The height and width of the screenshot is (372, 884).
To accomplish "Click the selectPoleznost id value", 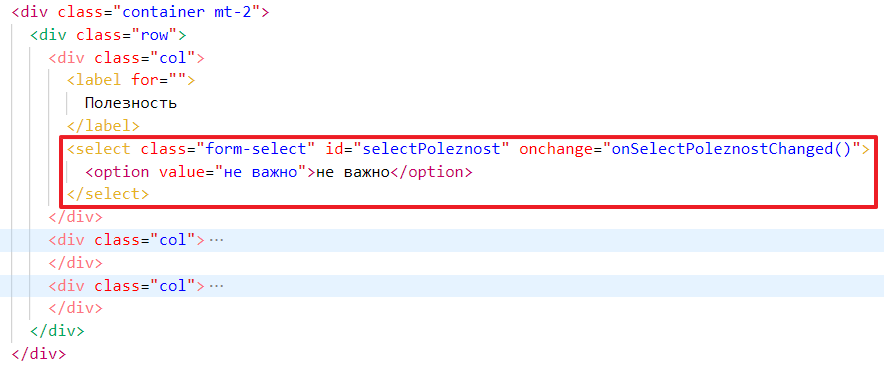I will point(431,149).
